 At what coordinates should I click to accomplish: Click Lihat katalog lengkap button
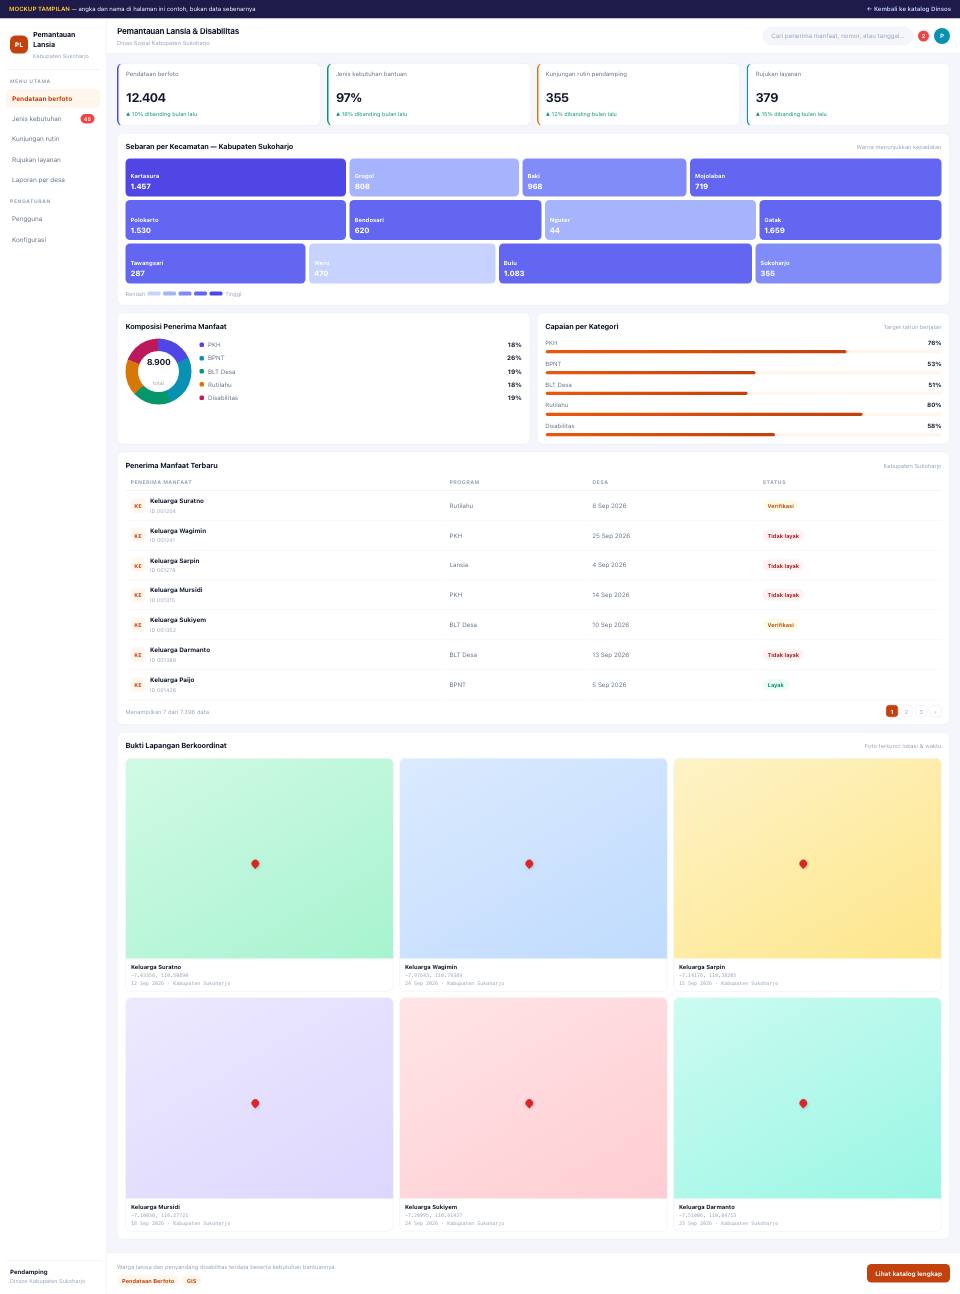coord(908,1273)
